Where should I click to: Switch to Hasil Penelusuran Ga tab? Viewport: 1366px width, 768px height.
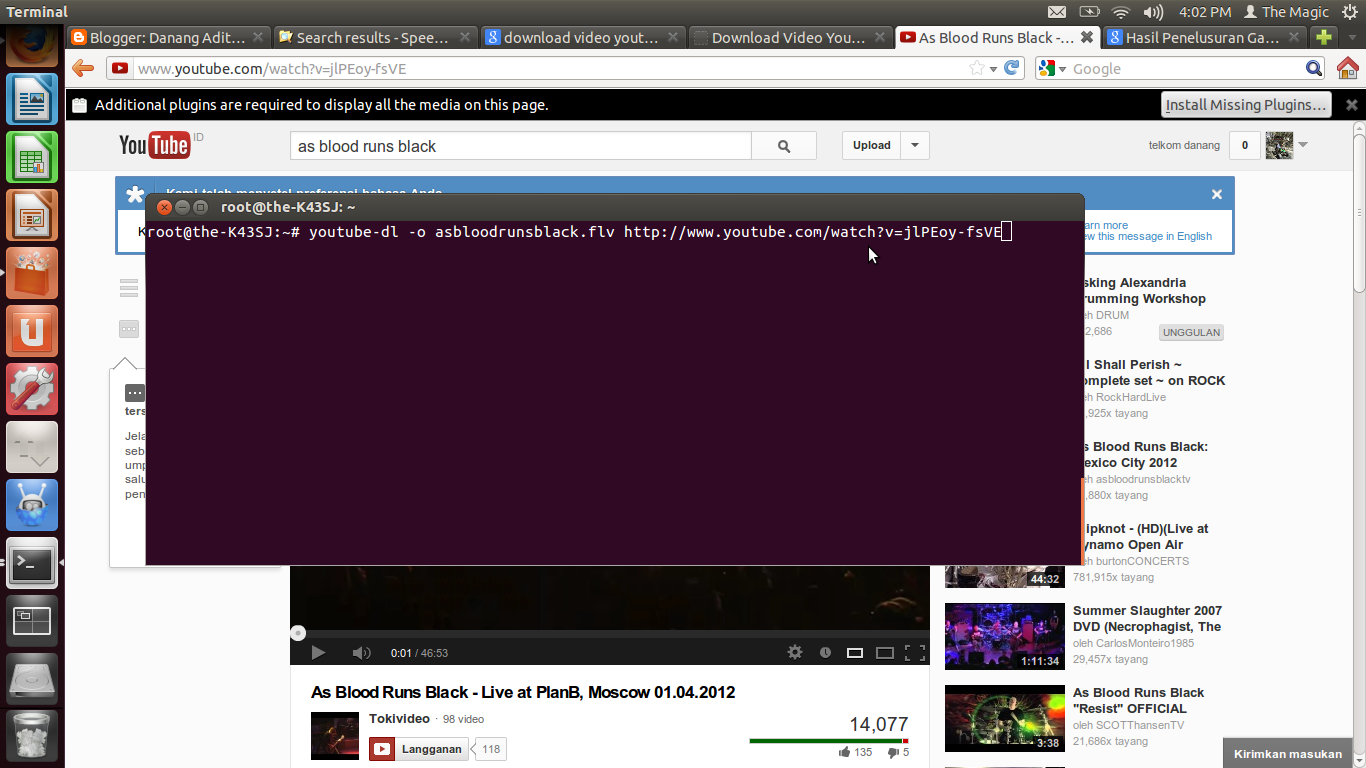[1203, 38]
